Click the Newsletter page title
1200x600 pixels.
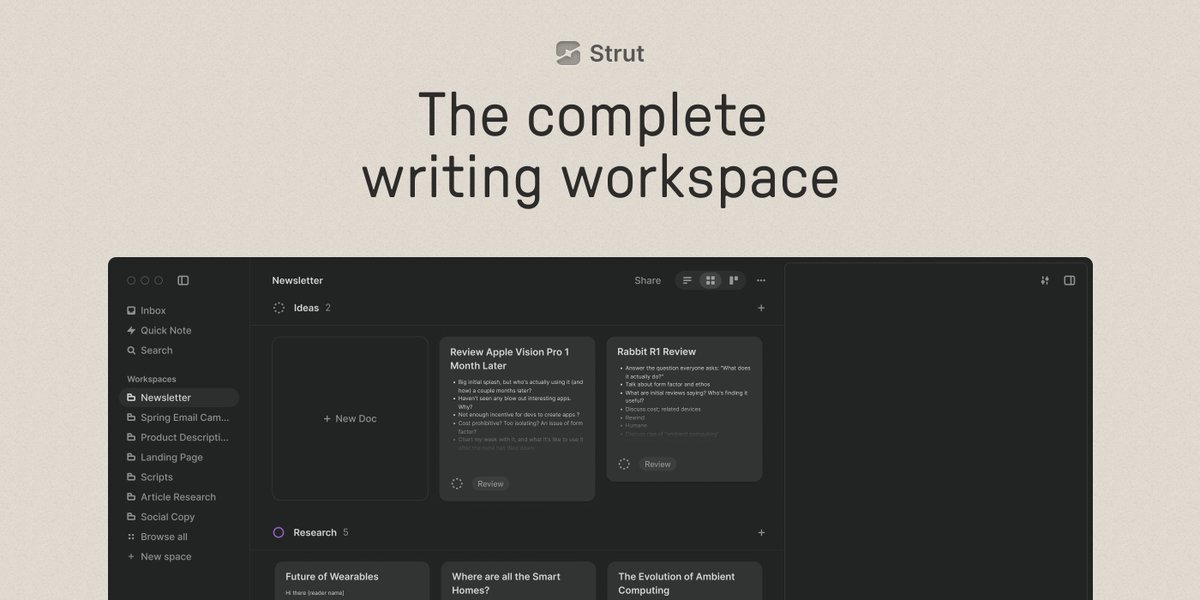[297, 281]
